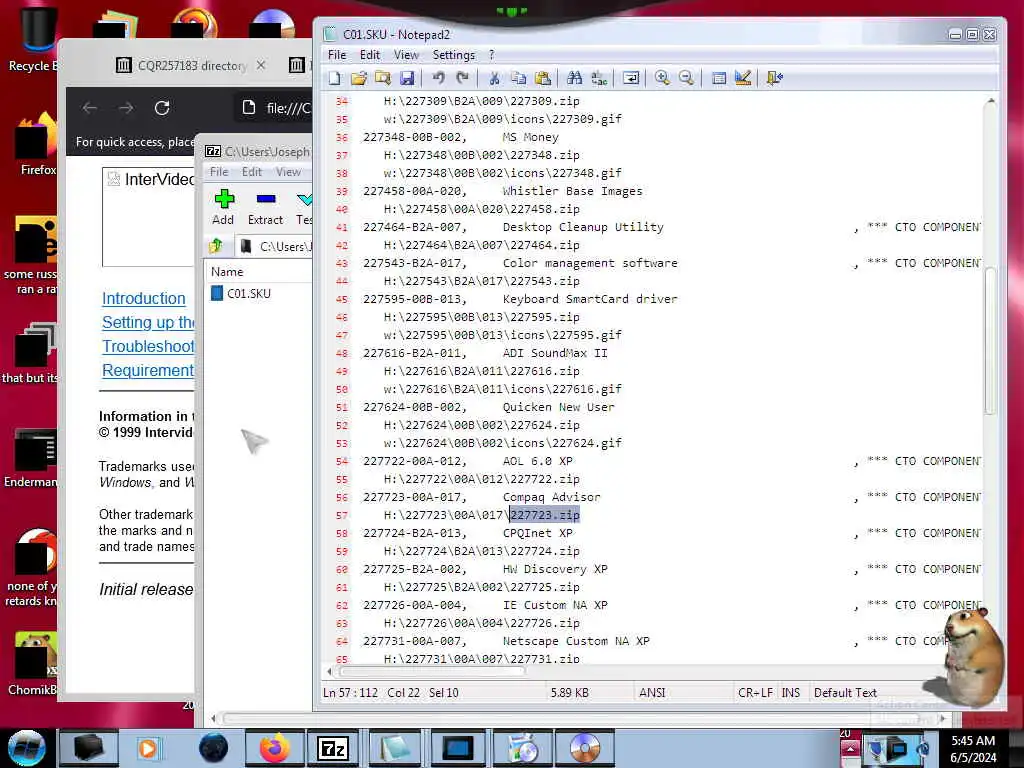
Task: Click the Exit door icon in Notepad2
Action: (775, 78)
